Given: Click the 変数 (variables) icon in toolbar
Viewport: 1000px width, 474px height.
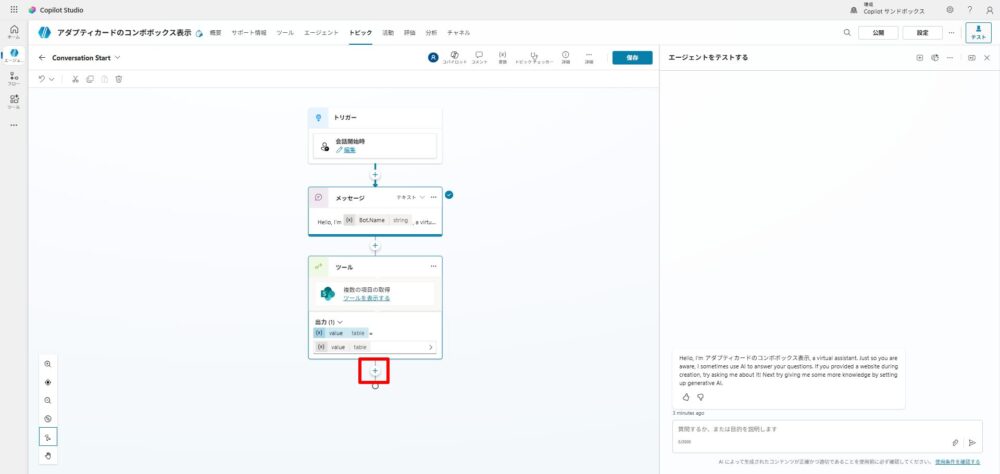Looking at the screenshot, I should click(502, 57).
